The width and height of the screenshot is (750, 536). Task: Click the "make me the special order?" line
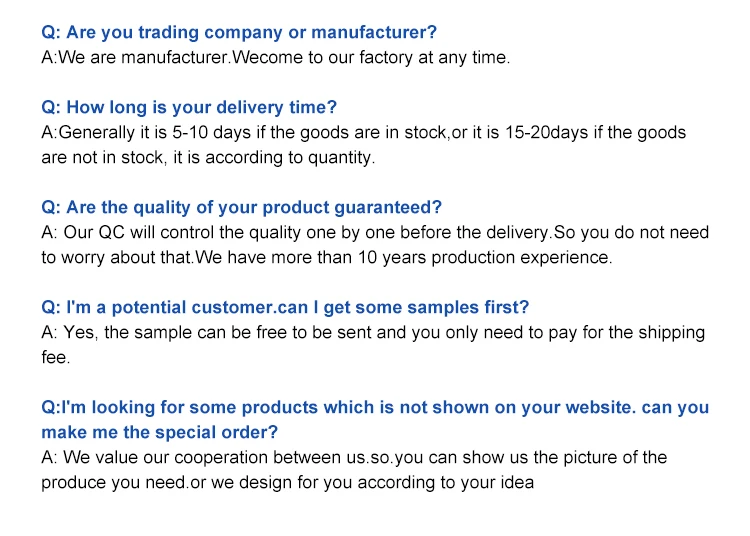pyautogui.click(x=160, y=432)
